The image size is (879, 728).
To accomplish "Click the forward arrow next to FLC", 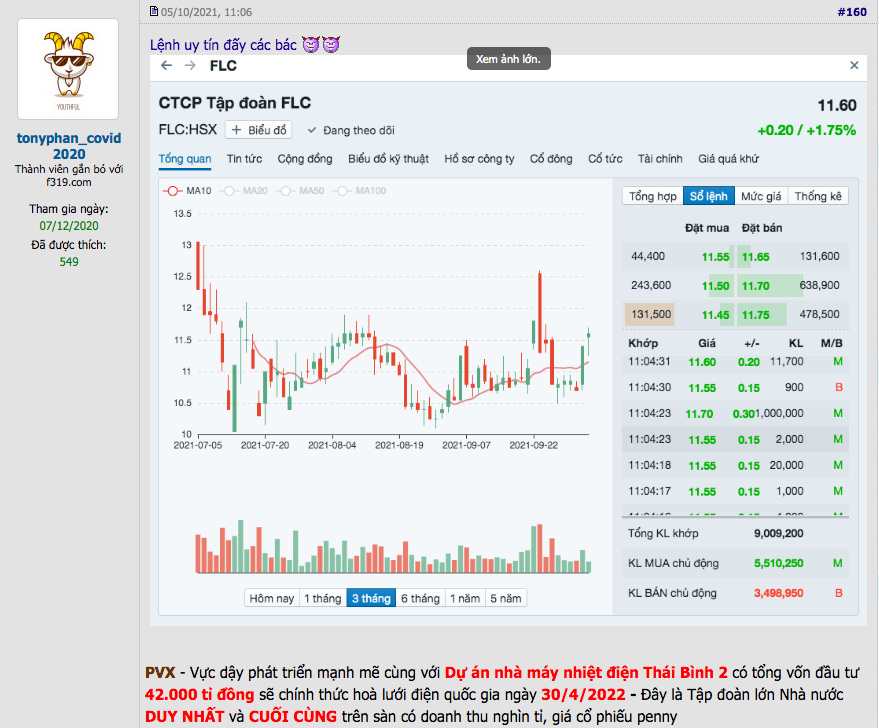I will (x=190, y=66).
